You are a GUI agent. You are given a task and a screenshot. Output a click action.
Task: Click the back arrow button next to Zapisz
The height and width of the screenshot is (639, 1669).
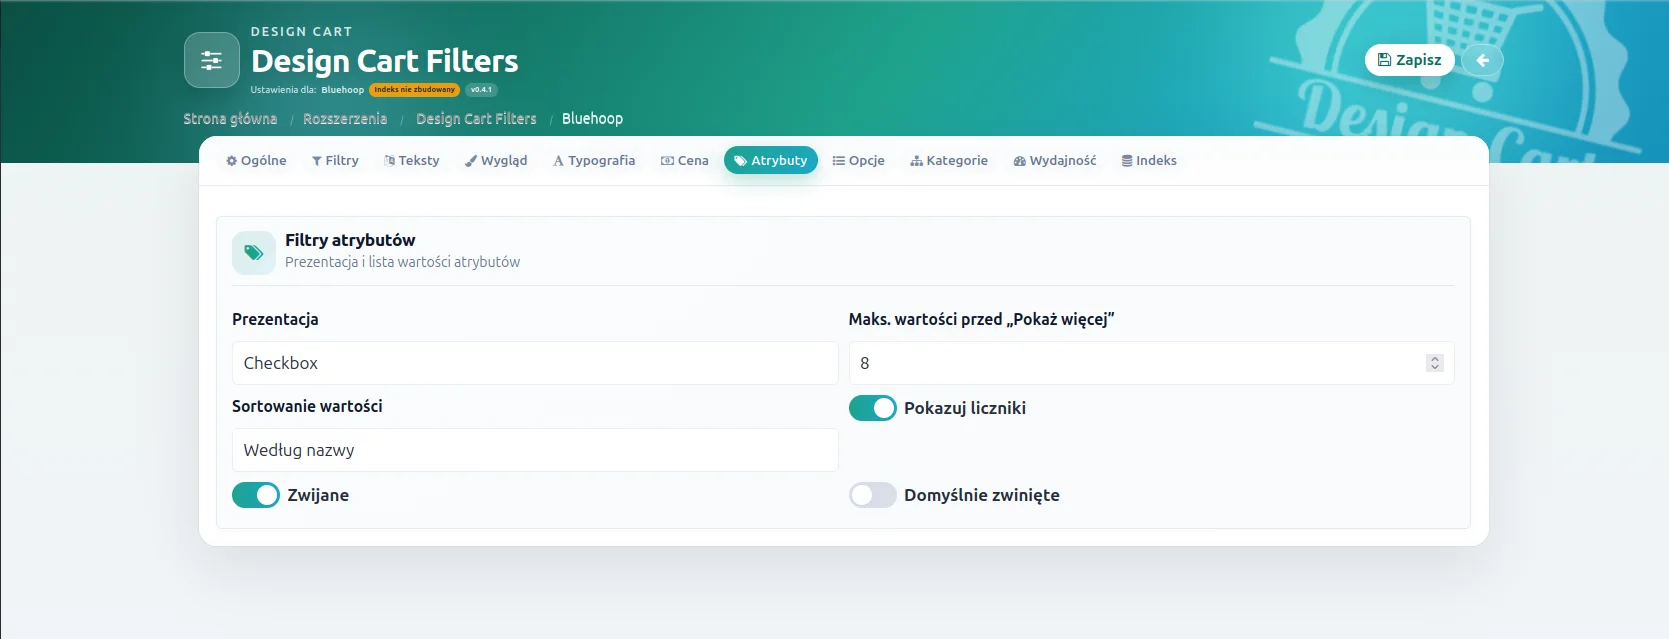coord(1483,60)
